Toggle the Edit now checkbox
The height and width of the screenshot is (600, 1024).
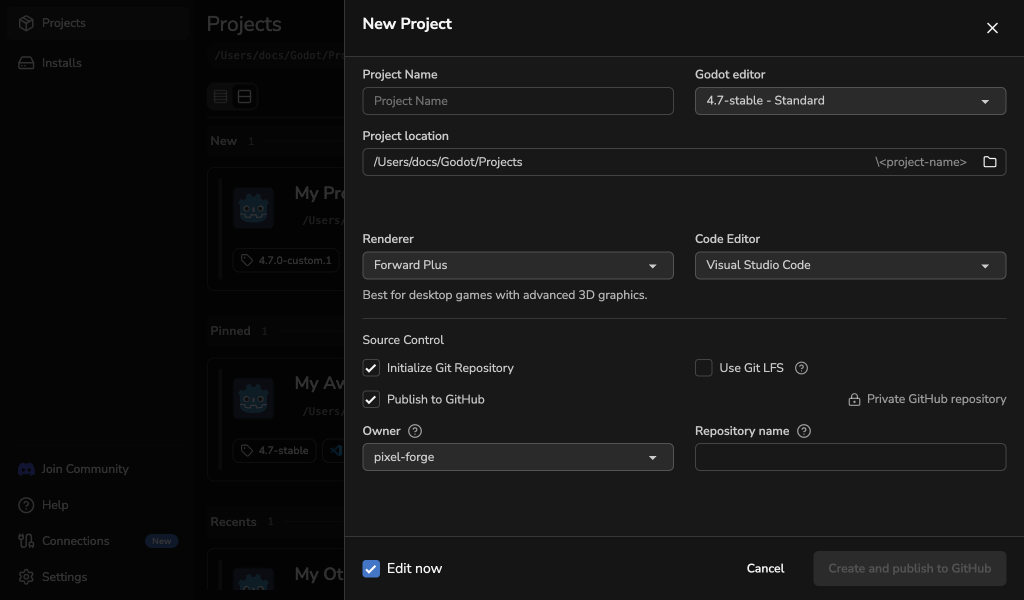pyautogui.click(x=371, y=569)
